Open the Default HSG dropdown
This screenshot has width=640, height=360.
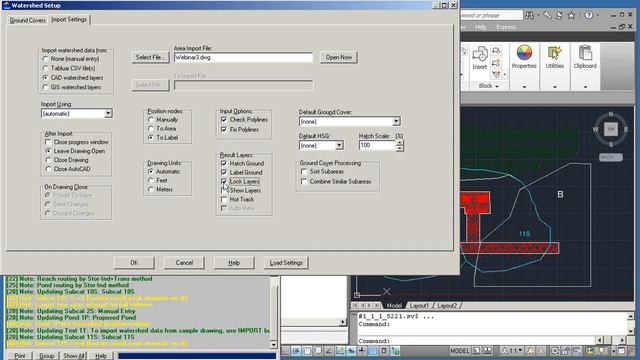(339, 145)
